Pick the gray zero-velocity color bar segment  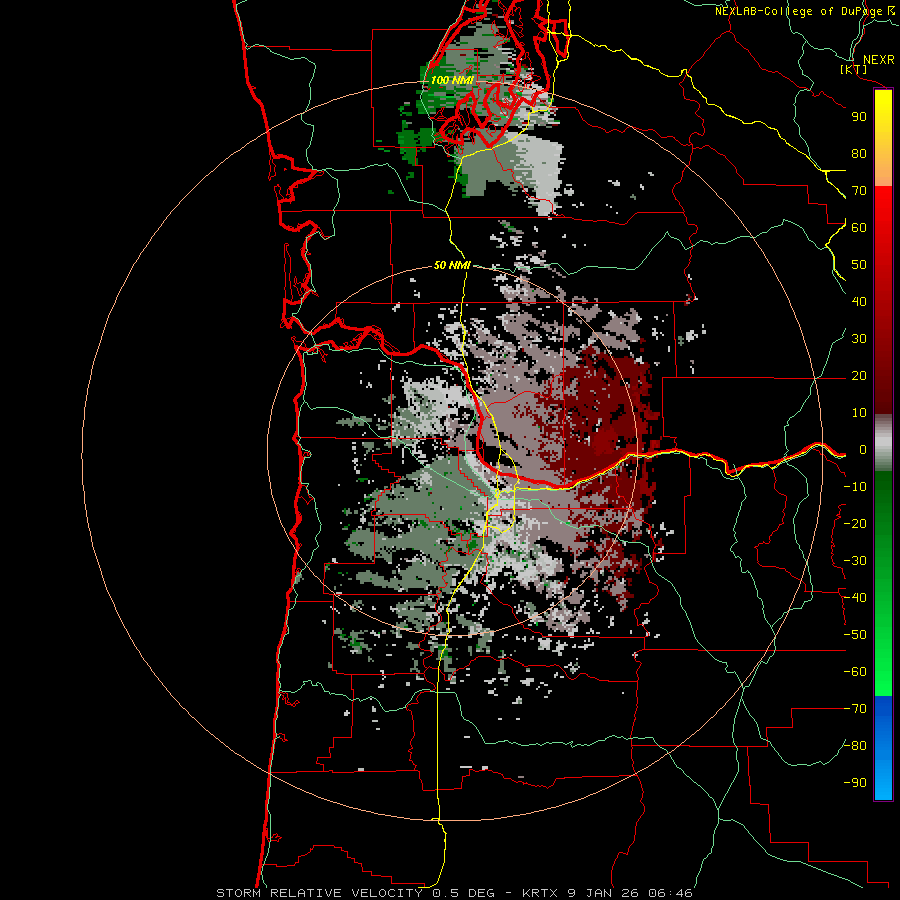[x=883, y=443]
